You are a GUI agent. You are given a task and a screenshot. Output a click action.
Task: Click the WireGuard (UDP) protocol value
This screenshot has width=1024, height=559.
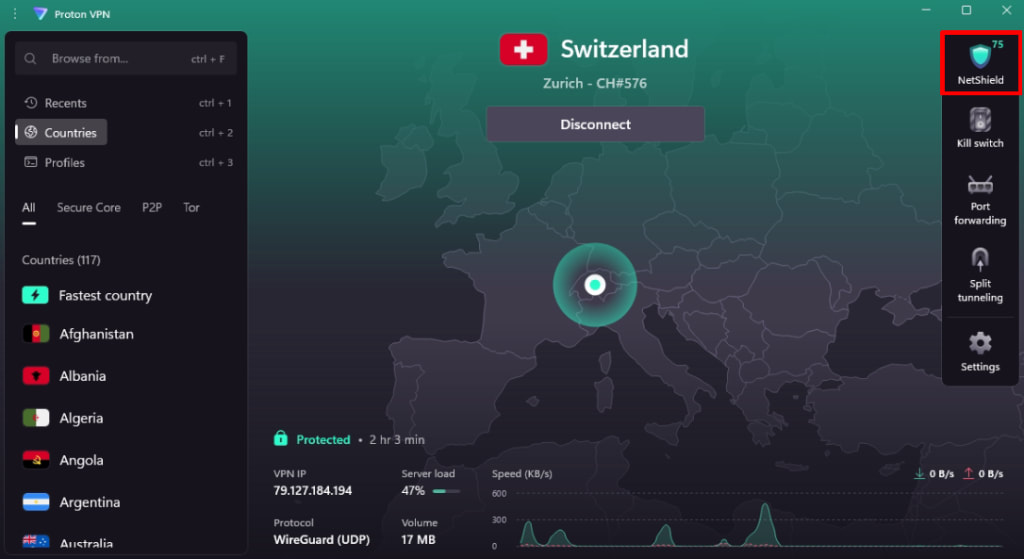pos(321,539)
